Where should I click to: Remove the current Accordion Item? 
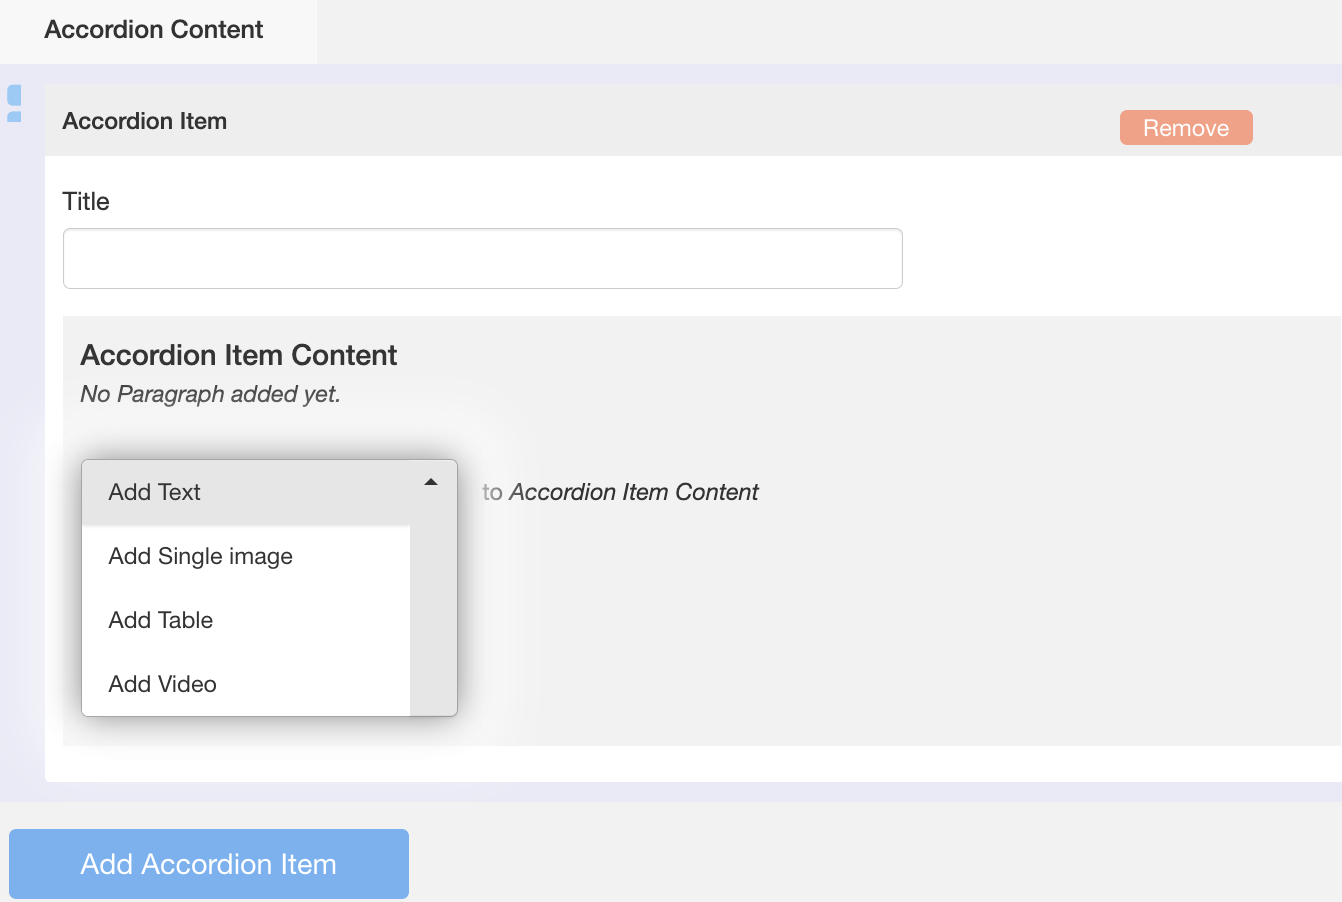(x=1186, y=127)
